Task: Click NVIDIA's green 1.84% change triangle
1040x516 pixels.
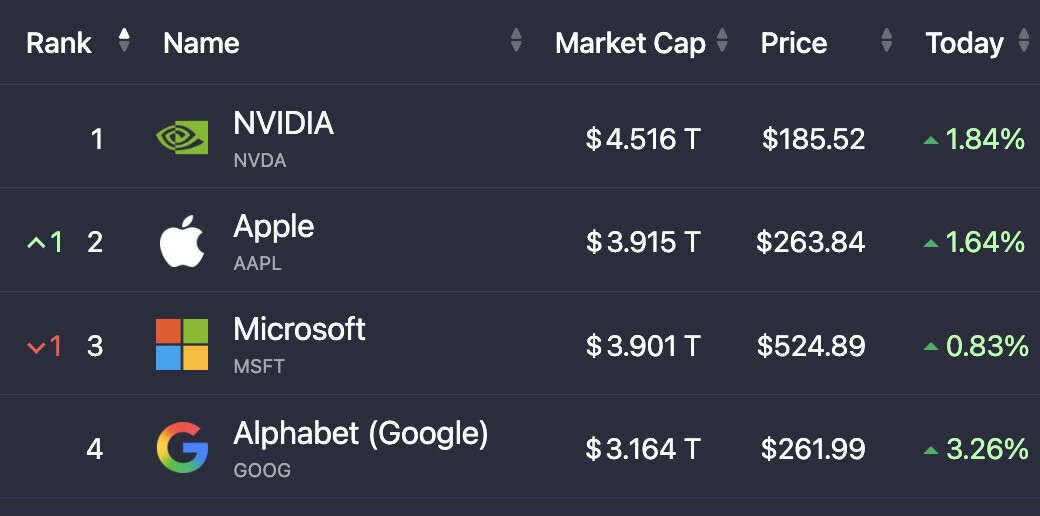Action: (931, 140)
